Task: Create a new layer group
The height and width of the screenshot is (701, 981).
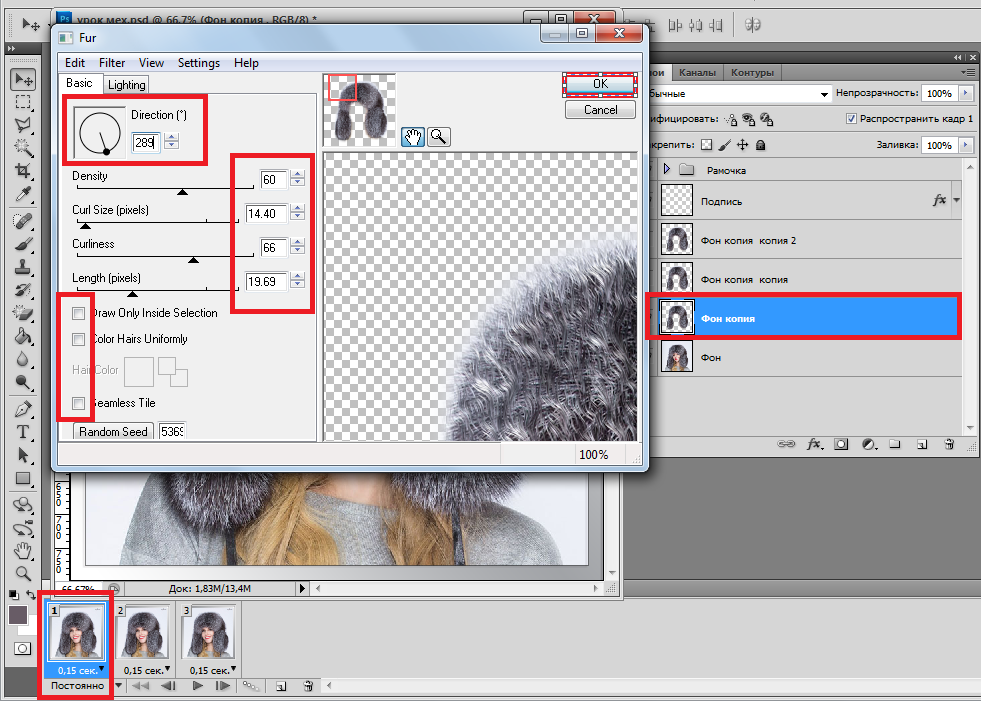Action: pyautogui.click(x=895, y=444)
